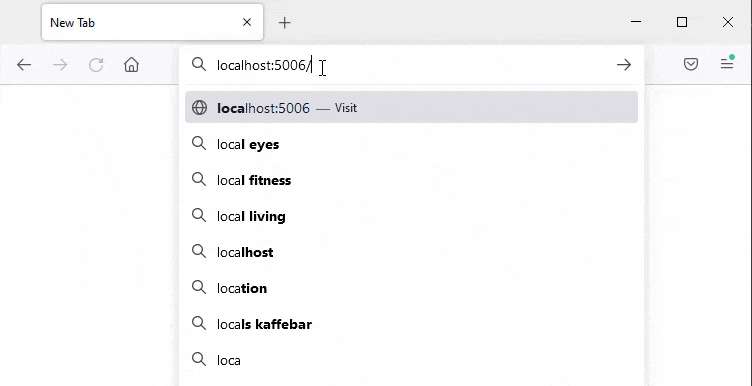This screenshot has height=386, width=752.
Task: Choose the 'locals kaffebar' search suggestion
Action: (411, 324)
